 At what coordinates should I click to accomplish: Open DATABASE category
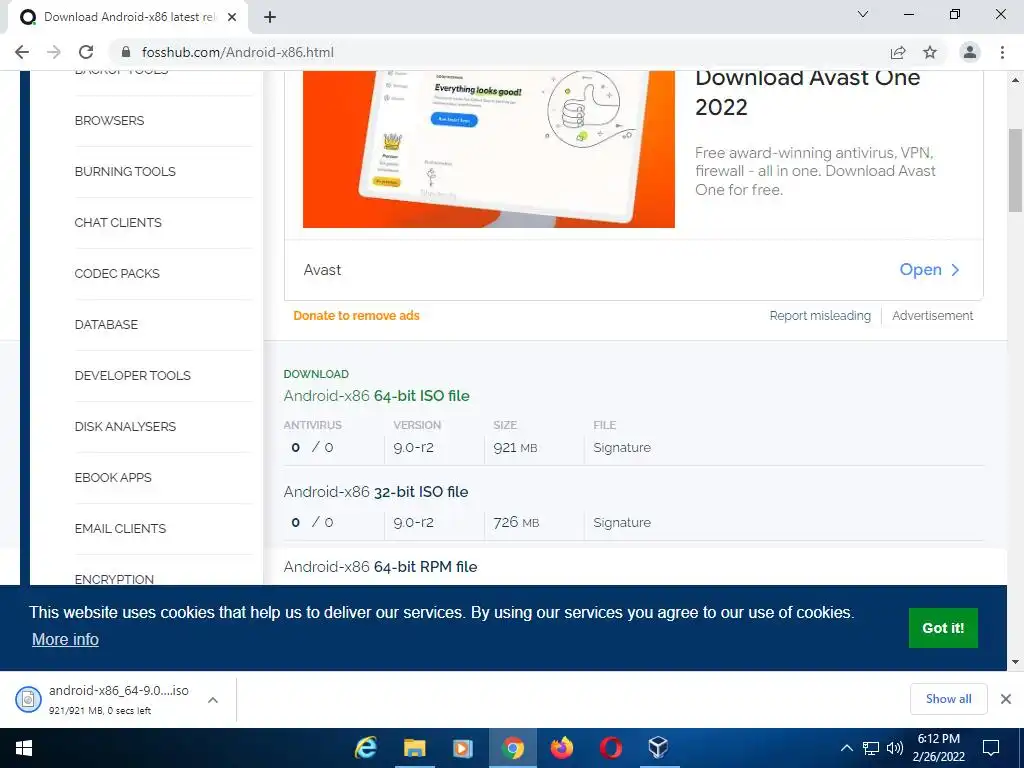(x=106, y=325)
